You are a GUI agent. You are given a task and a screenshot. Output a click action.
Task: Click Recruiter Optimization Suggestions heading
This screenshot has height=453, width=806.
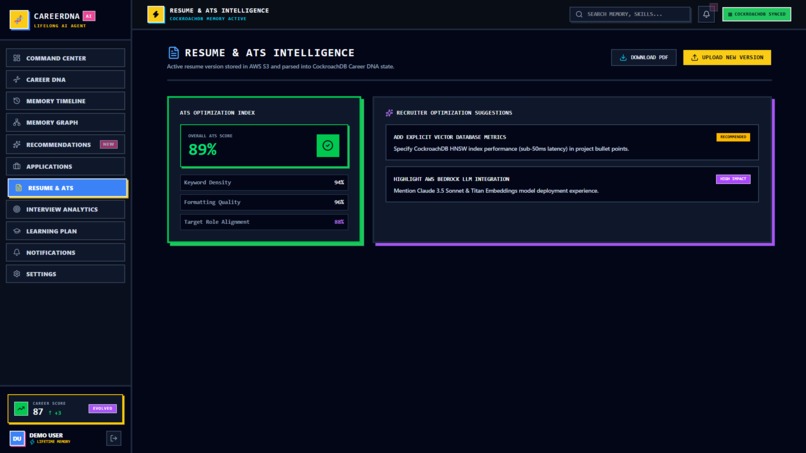pos(454,113)
